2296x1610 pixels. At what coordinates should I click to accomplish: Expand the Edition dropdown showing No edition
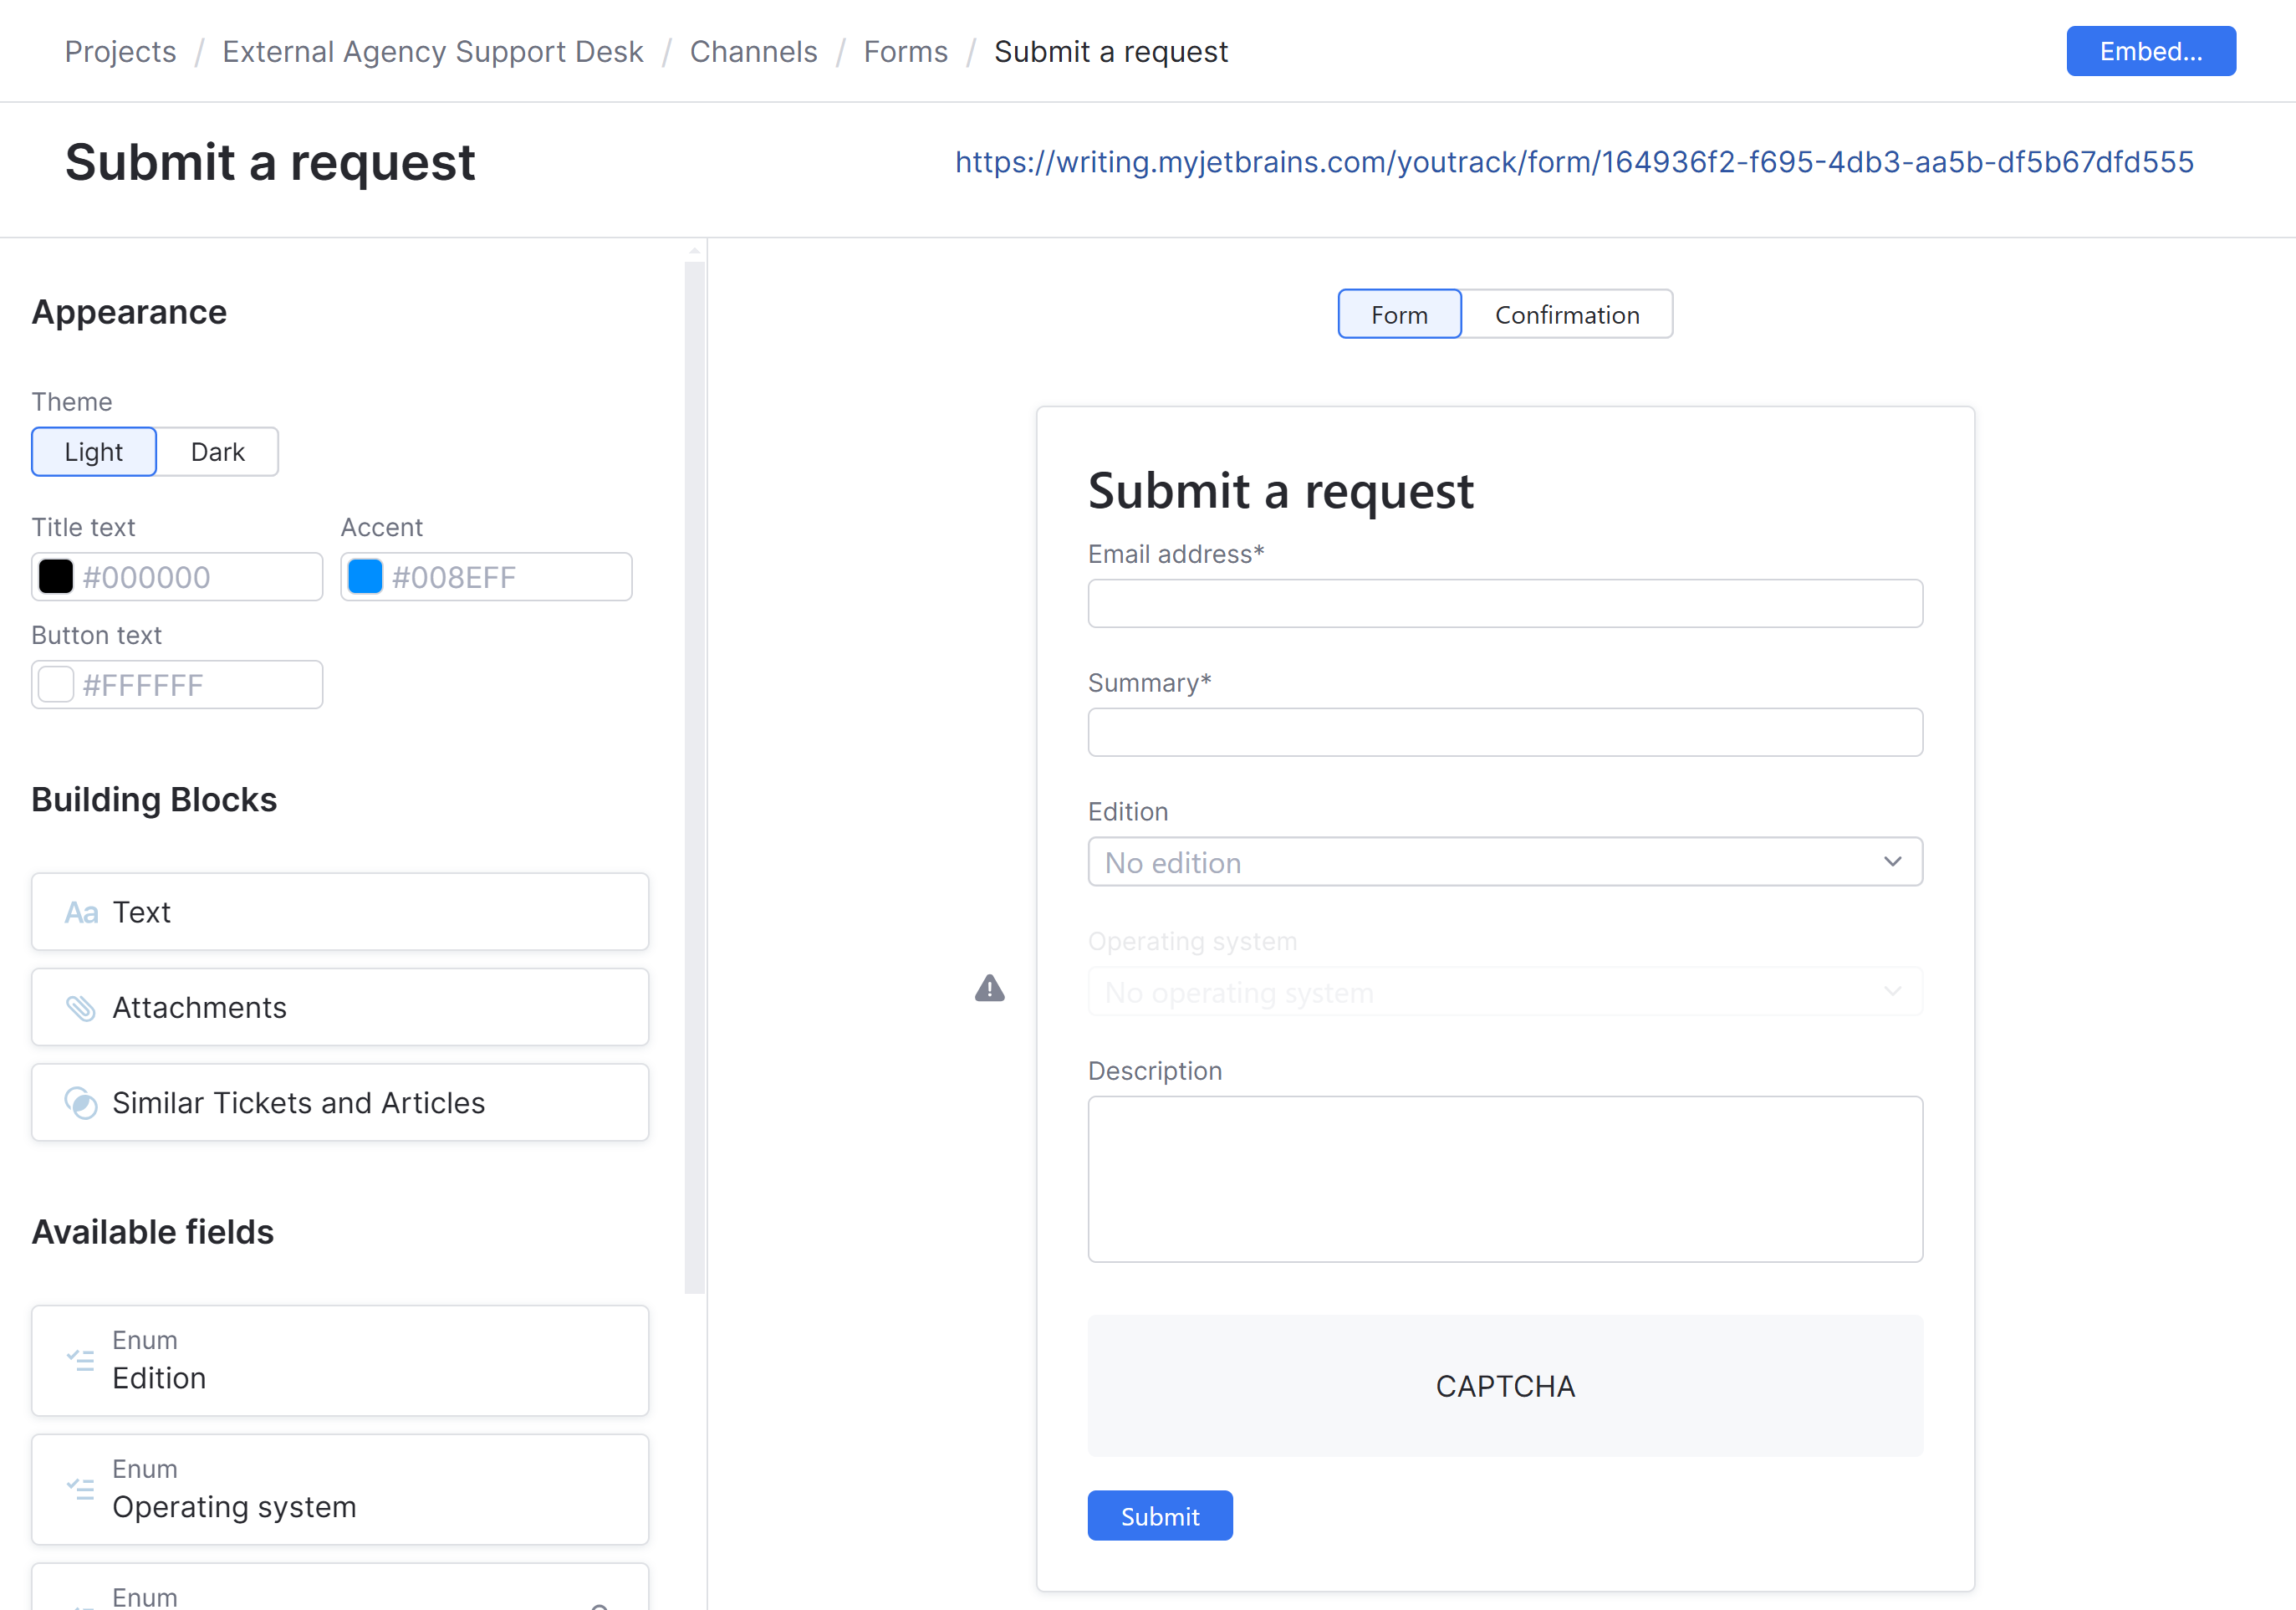click(1504, 861)
